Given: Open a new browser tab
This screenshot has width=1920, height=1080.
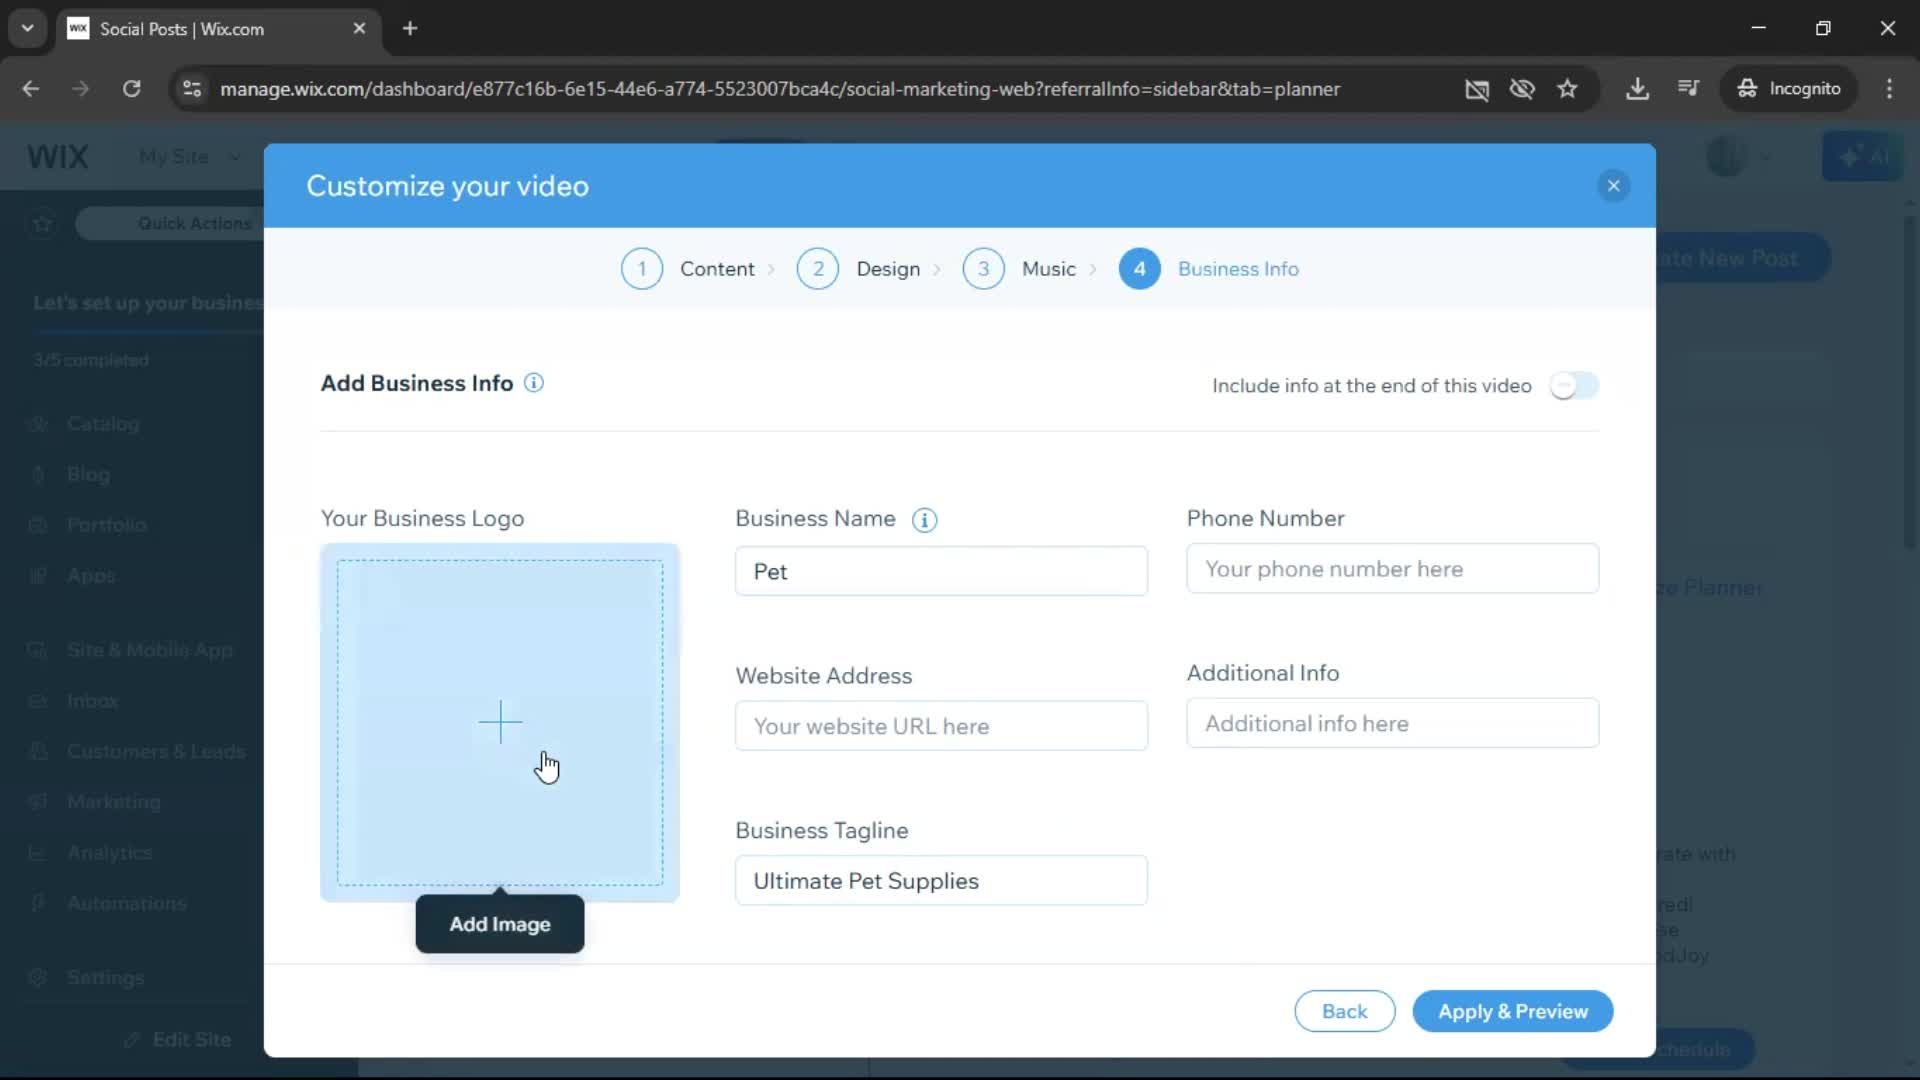Looking at the screenshot, I should (x=410, y=29).
